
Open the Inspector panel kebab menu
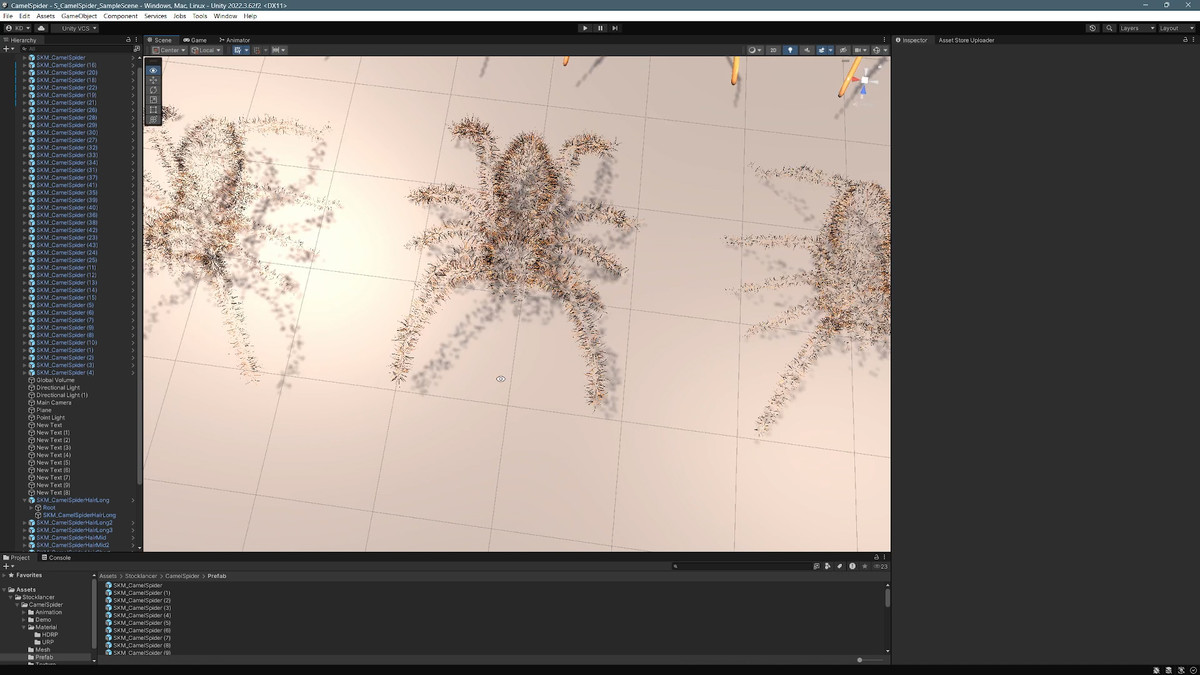point(1193,40)
